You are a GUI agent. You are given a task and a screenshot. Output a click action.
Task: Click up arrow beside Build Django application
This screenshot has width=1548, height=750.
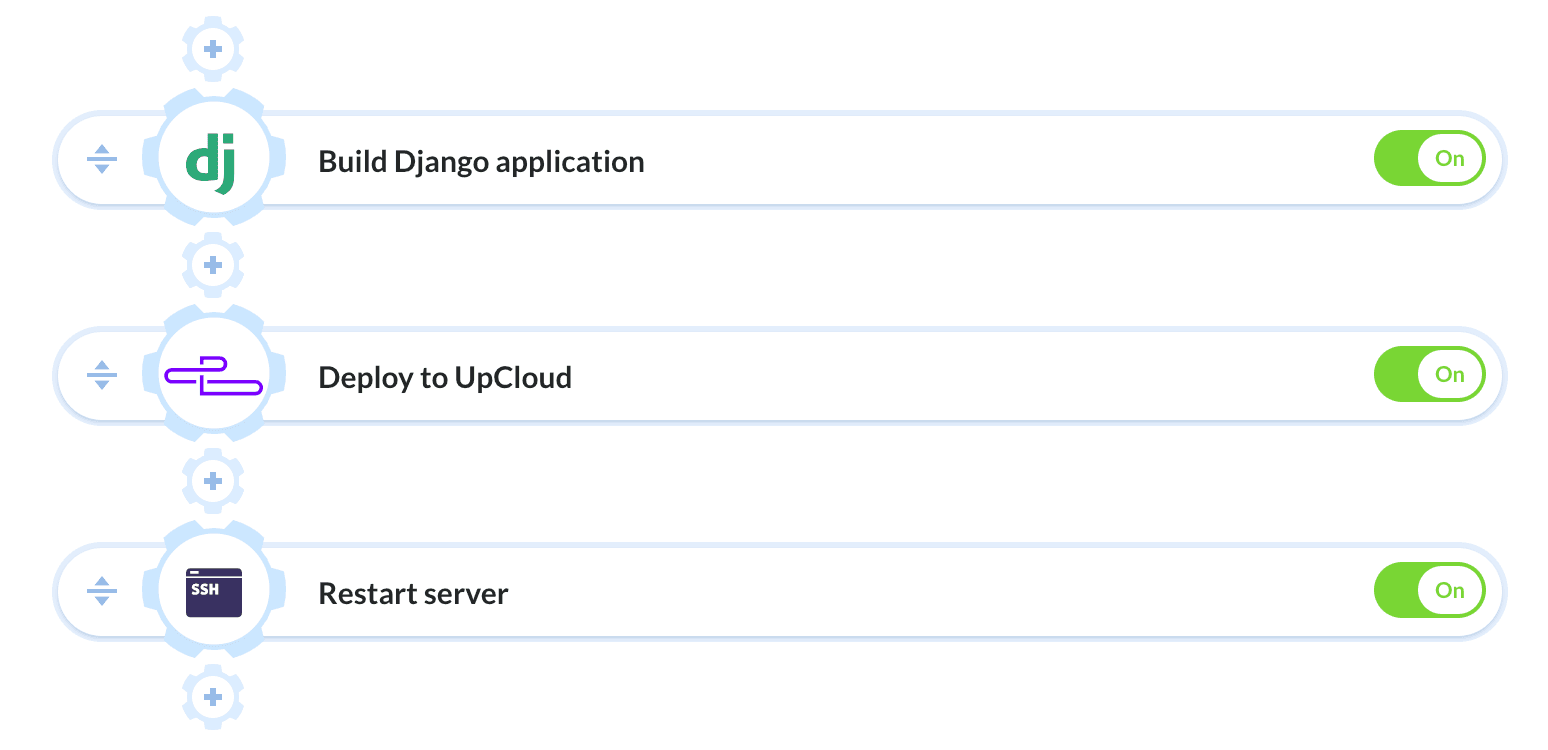(x=101, y=151)
